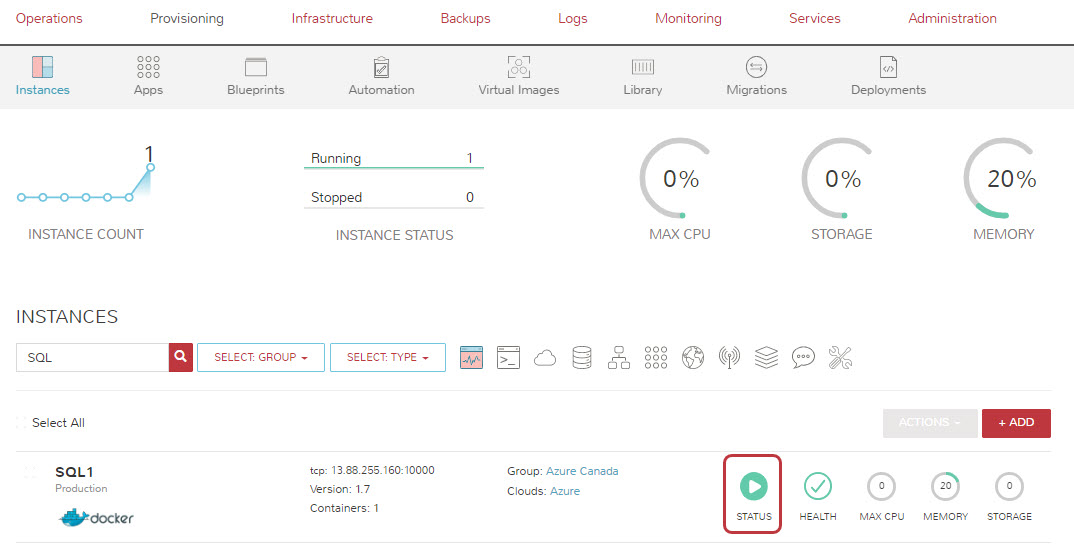Expand the Select: Type dropdown
The width and height of the screenshot is (1074, 556).
pyautogui.click(x=387, y=357)
